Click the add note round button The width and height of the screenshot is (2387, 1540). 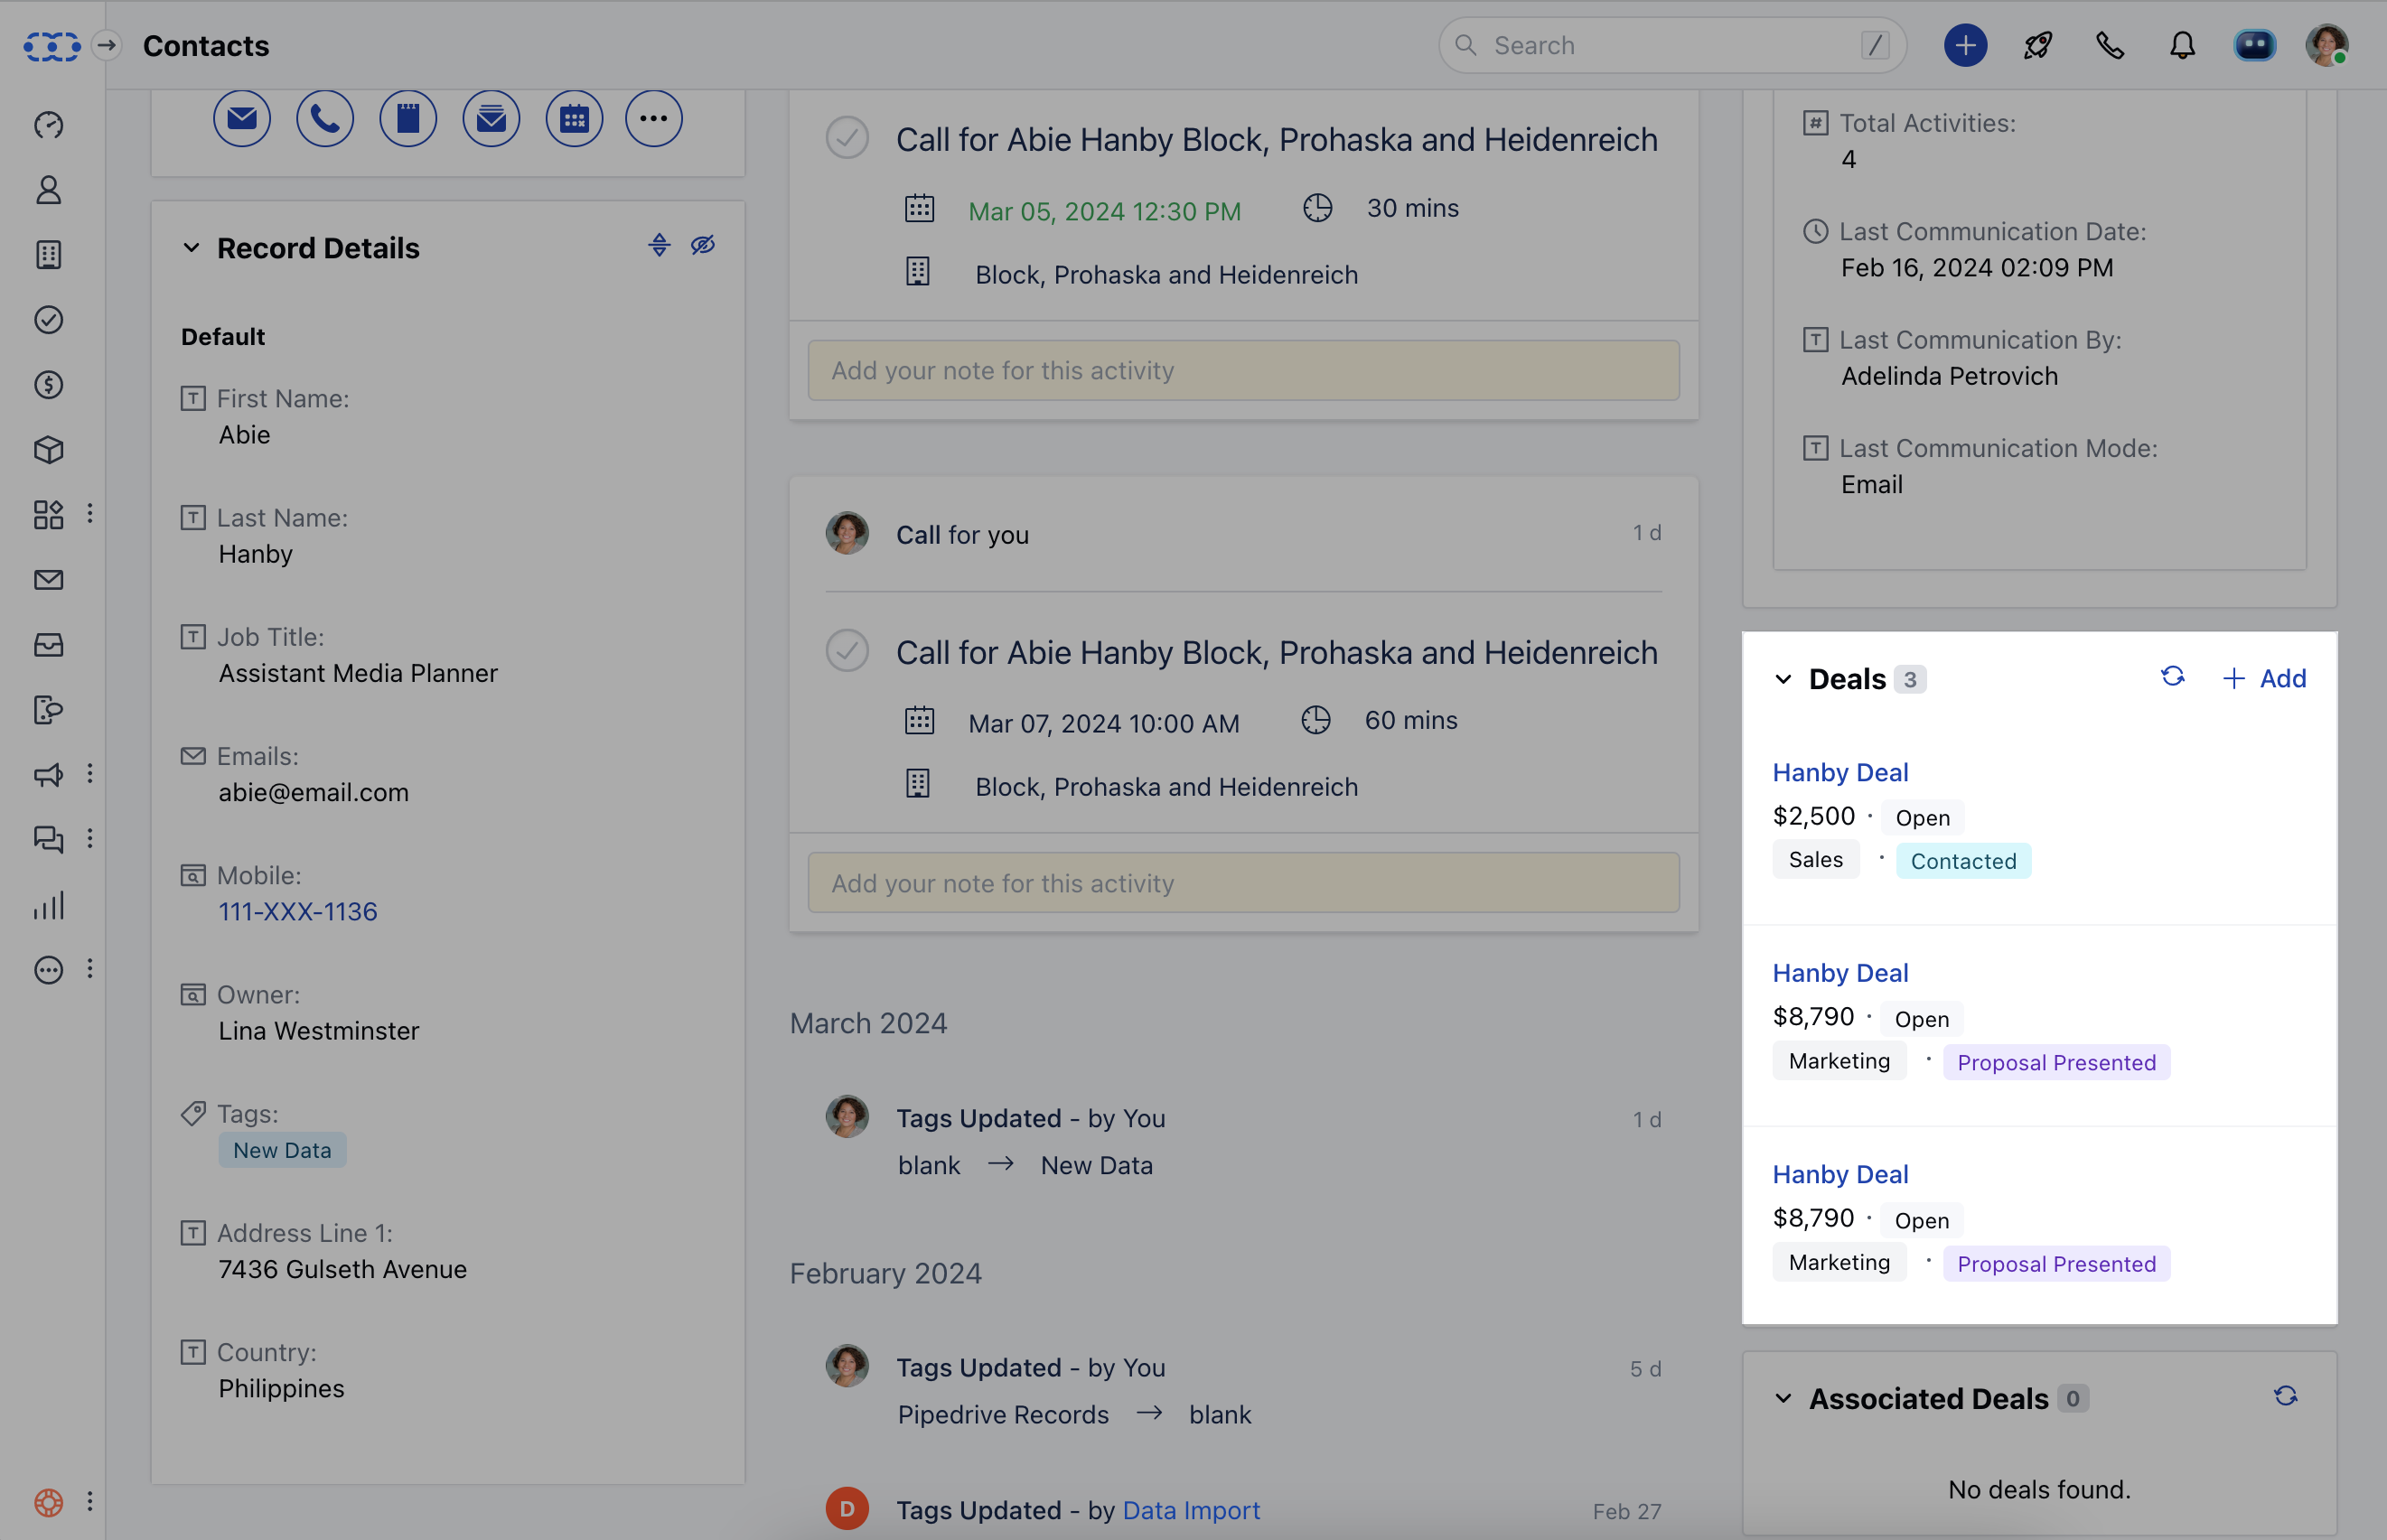point(408,119)
